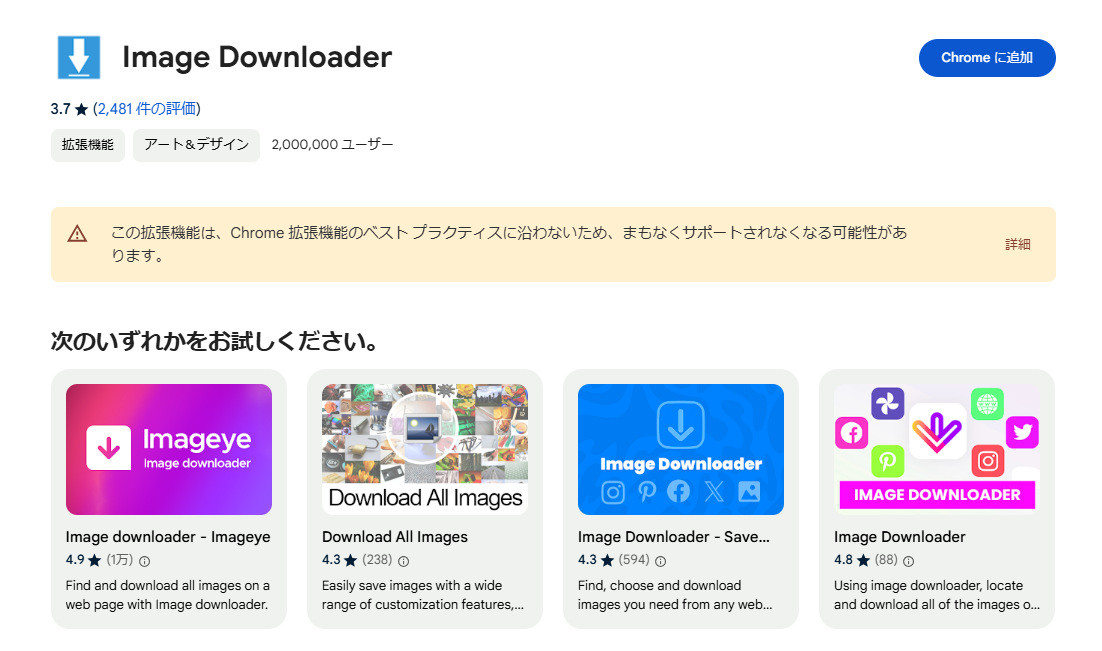Click the Image downloader - Imageye title
This screenshot has width=1102, height=651.
point(168,537)
